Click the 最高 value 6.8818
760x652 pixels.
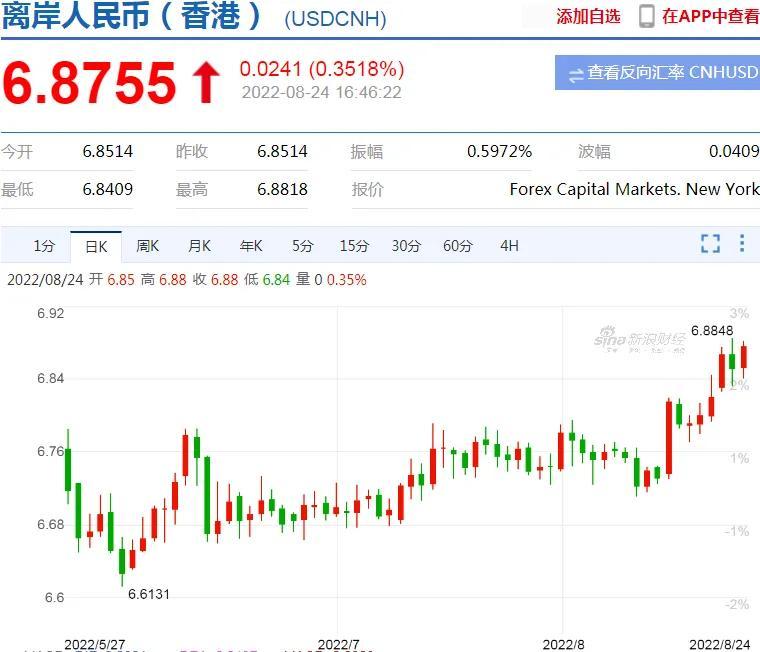pyautogui.click(x=282, y=190)
